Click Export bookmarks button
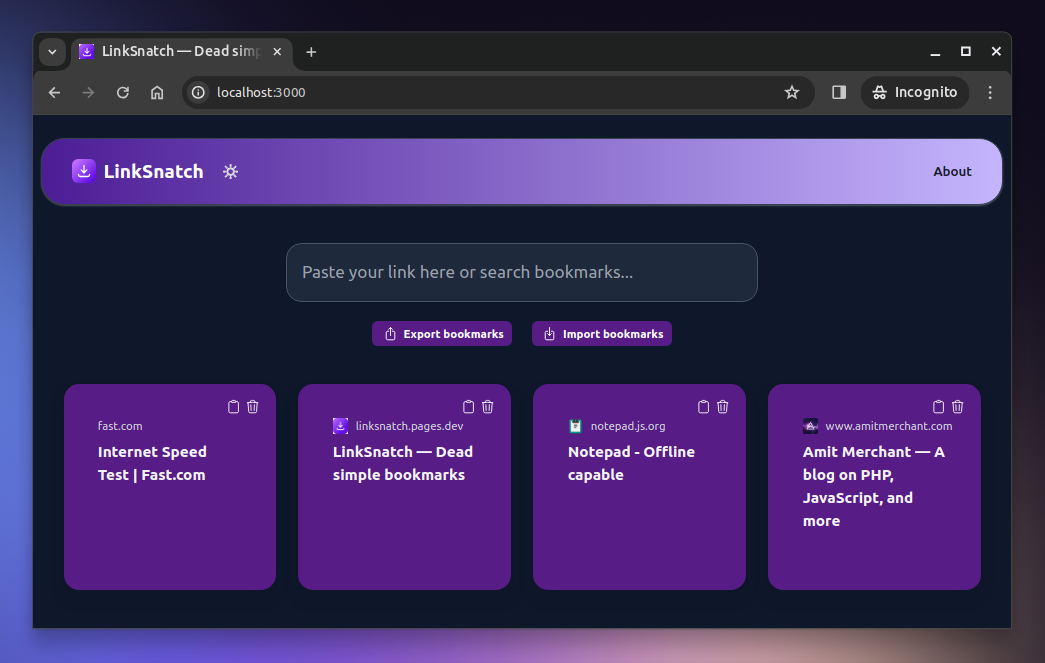1045x663 pixels. click(442, 334)
